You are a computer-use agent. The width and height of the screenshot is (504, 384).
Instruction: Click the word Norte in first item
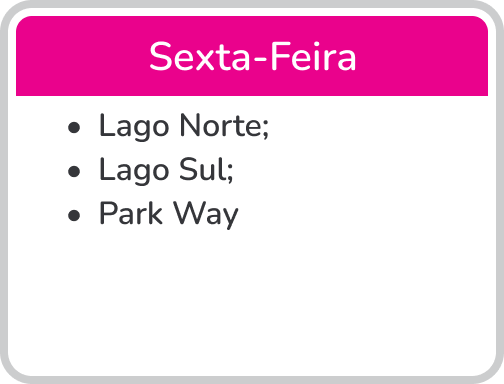[x=221, y=126]
